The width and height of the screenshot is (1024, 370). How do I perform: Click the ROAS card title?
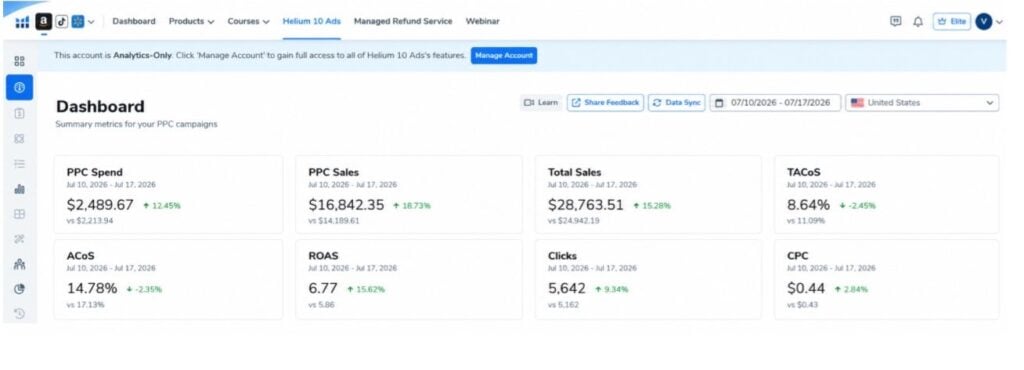click(323, 256)
